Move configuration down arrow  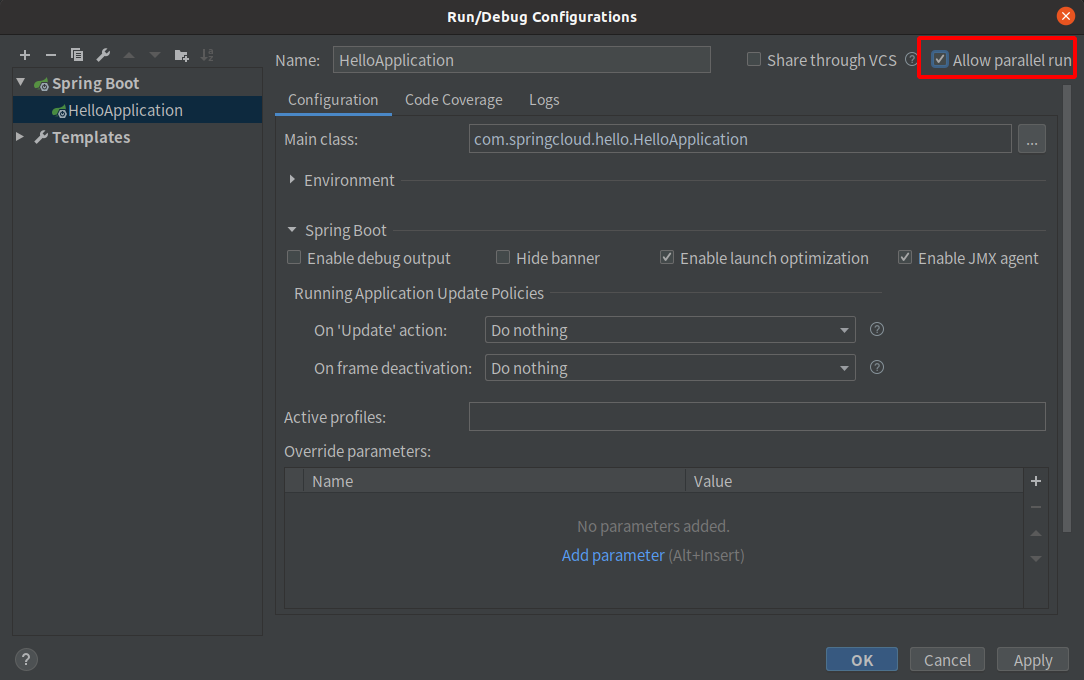(155, 55)
